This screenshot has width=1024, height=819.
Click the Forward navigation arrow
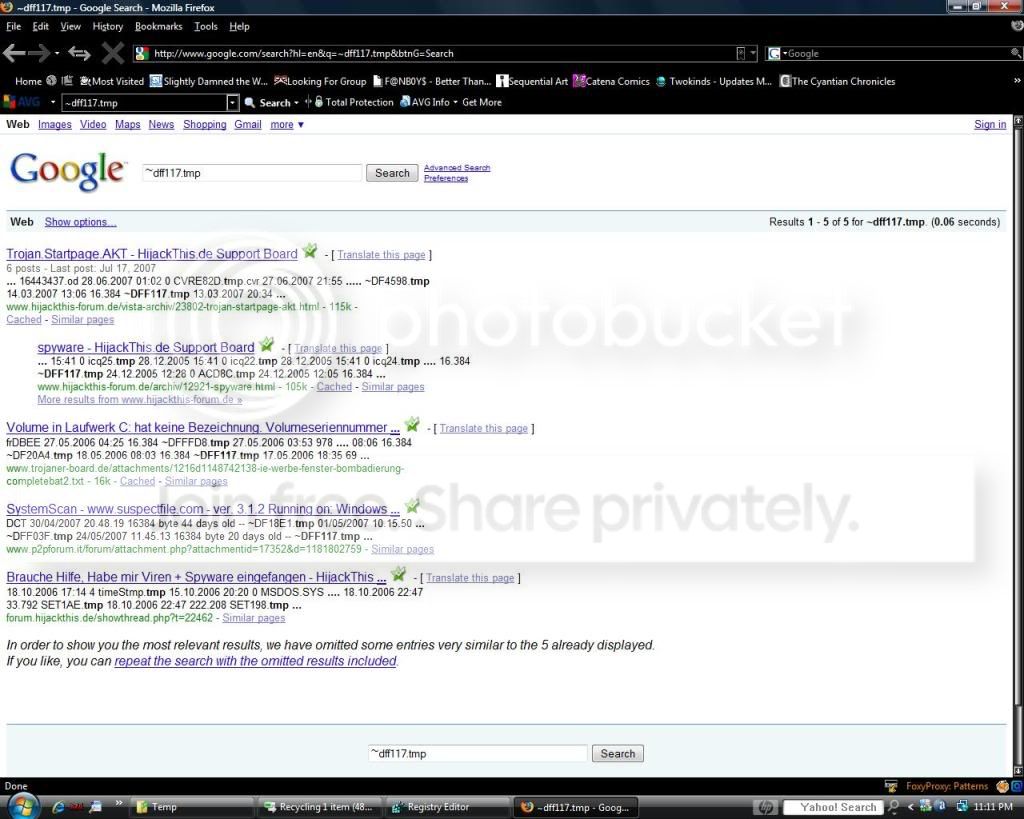coord(40,54)
